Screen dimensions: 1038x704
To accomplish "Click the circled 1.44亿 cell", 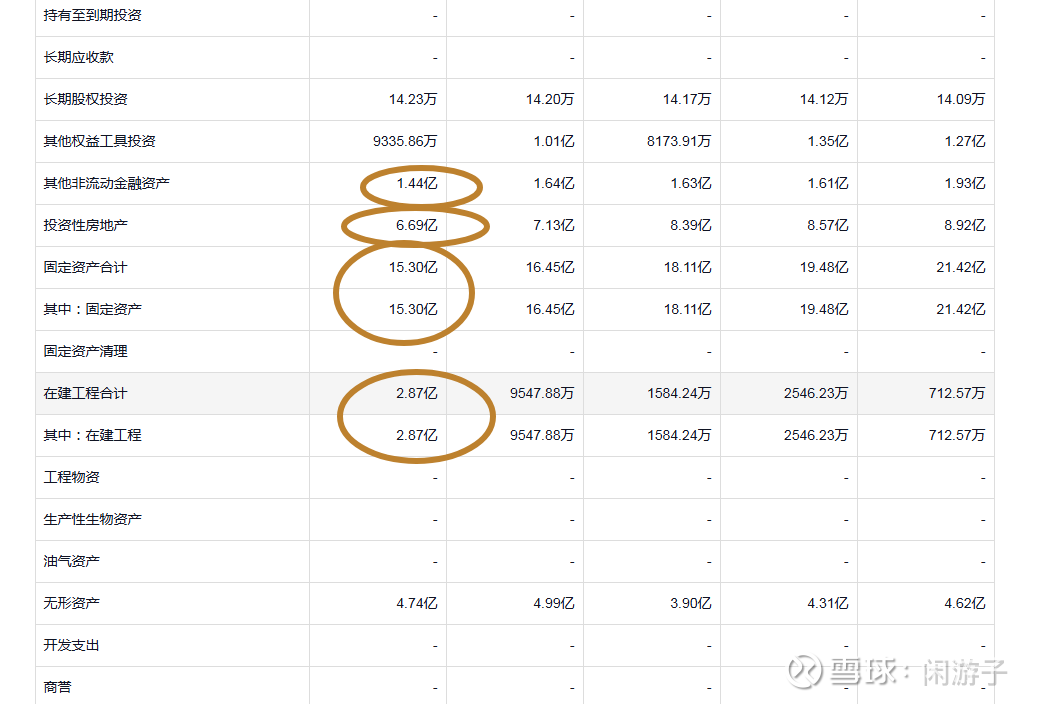I will (417, 184).
